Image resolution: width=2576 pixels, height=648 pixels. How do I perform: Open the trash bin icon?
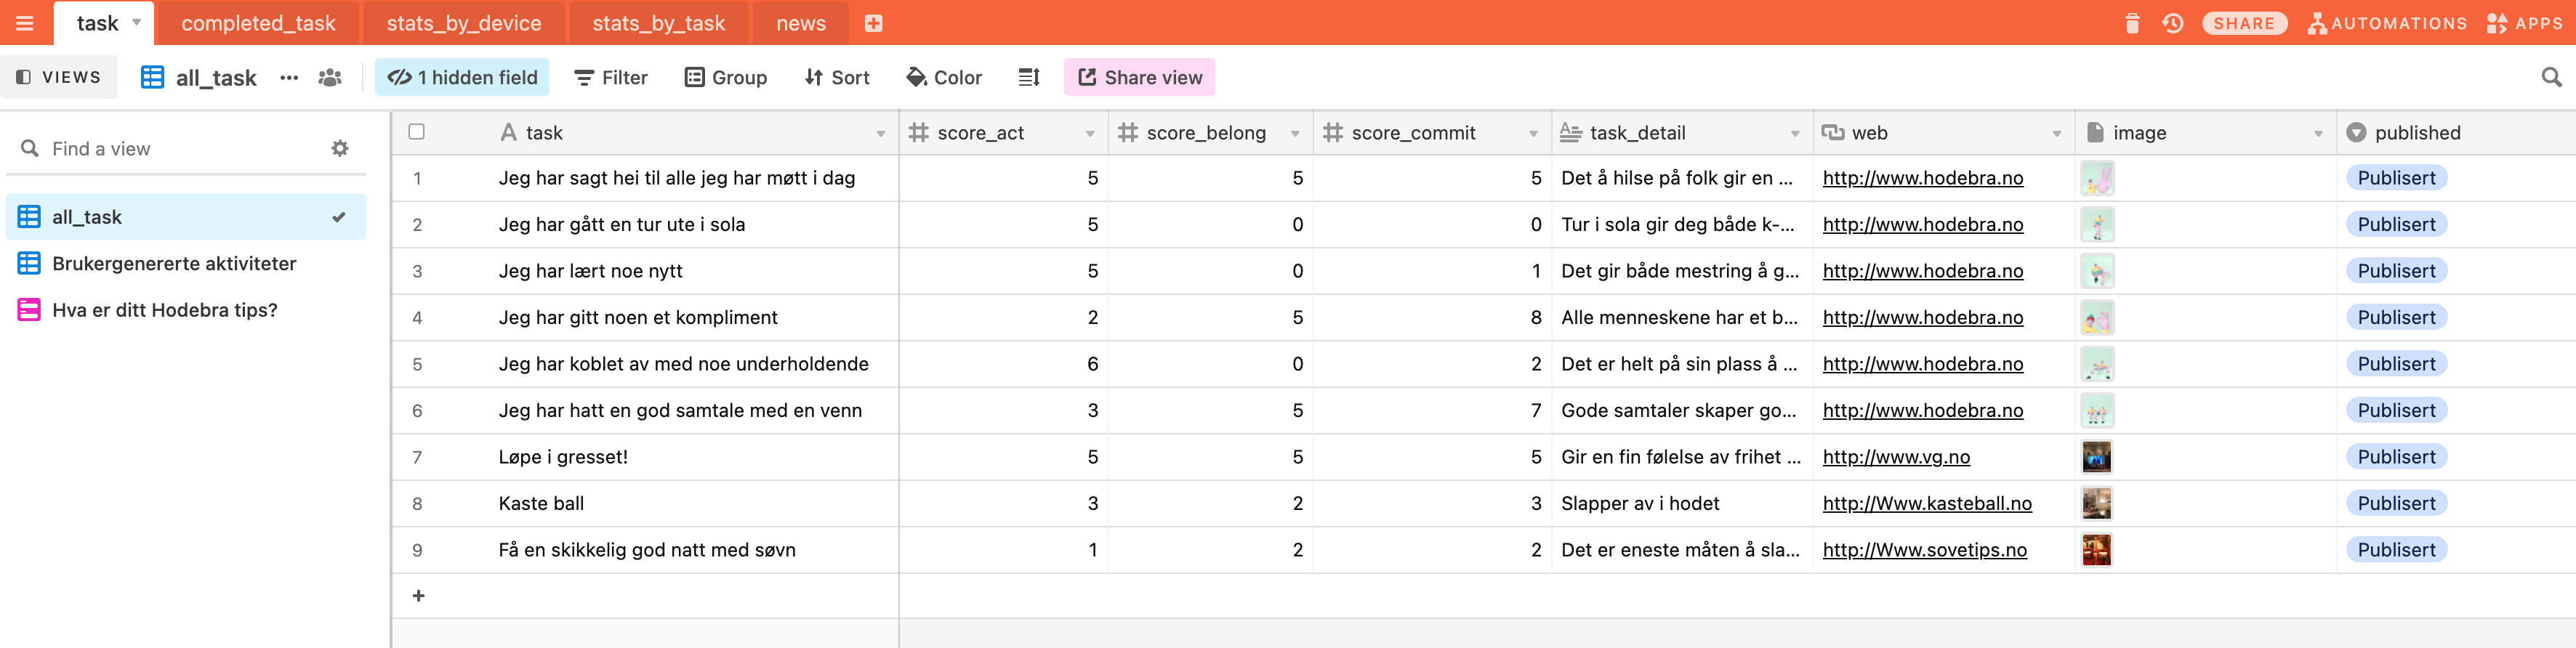pos(2132,23)
